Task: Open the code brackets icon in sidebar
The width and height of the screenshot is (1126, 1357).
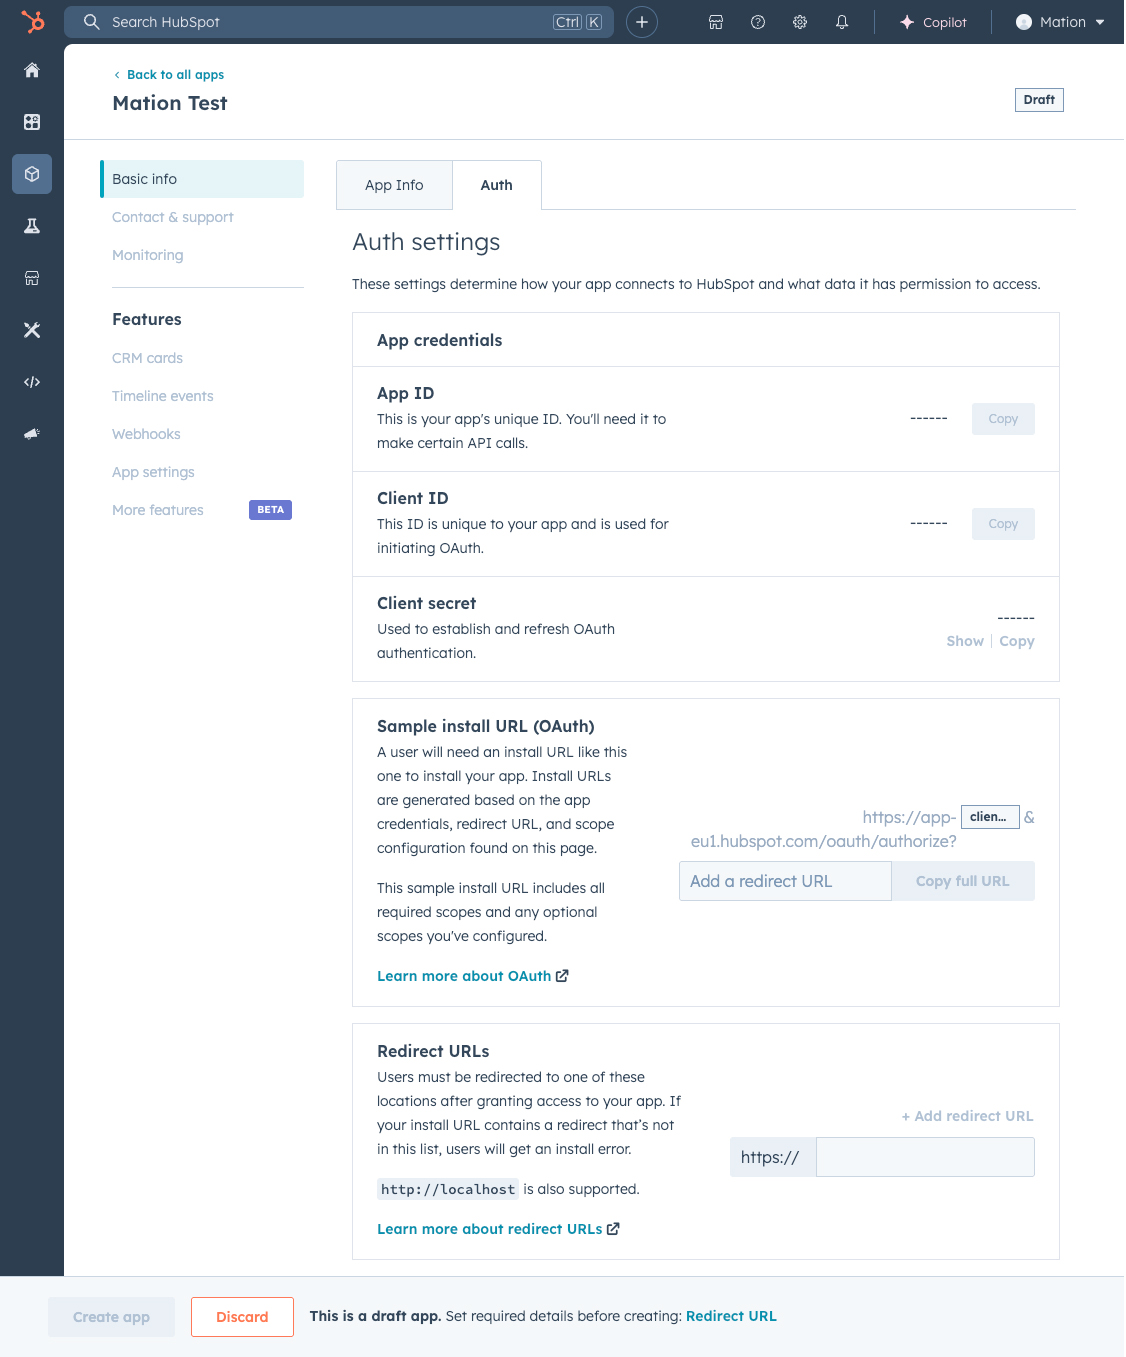Action: point(32,382)
